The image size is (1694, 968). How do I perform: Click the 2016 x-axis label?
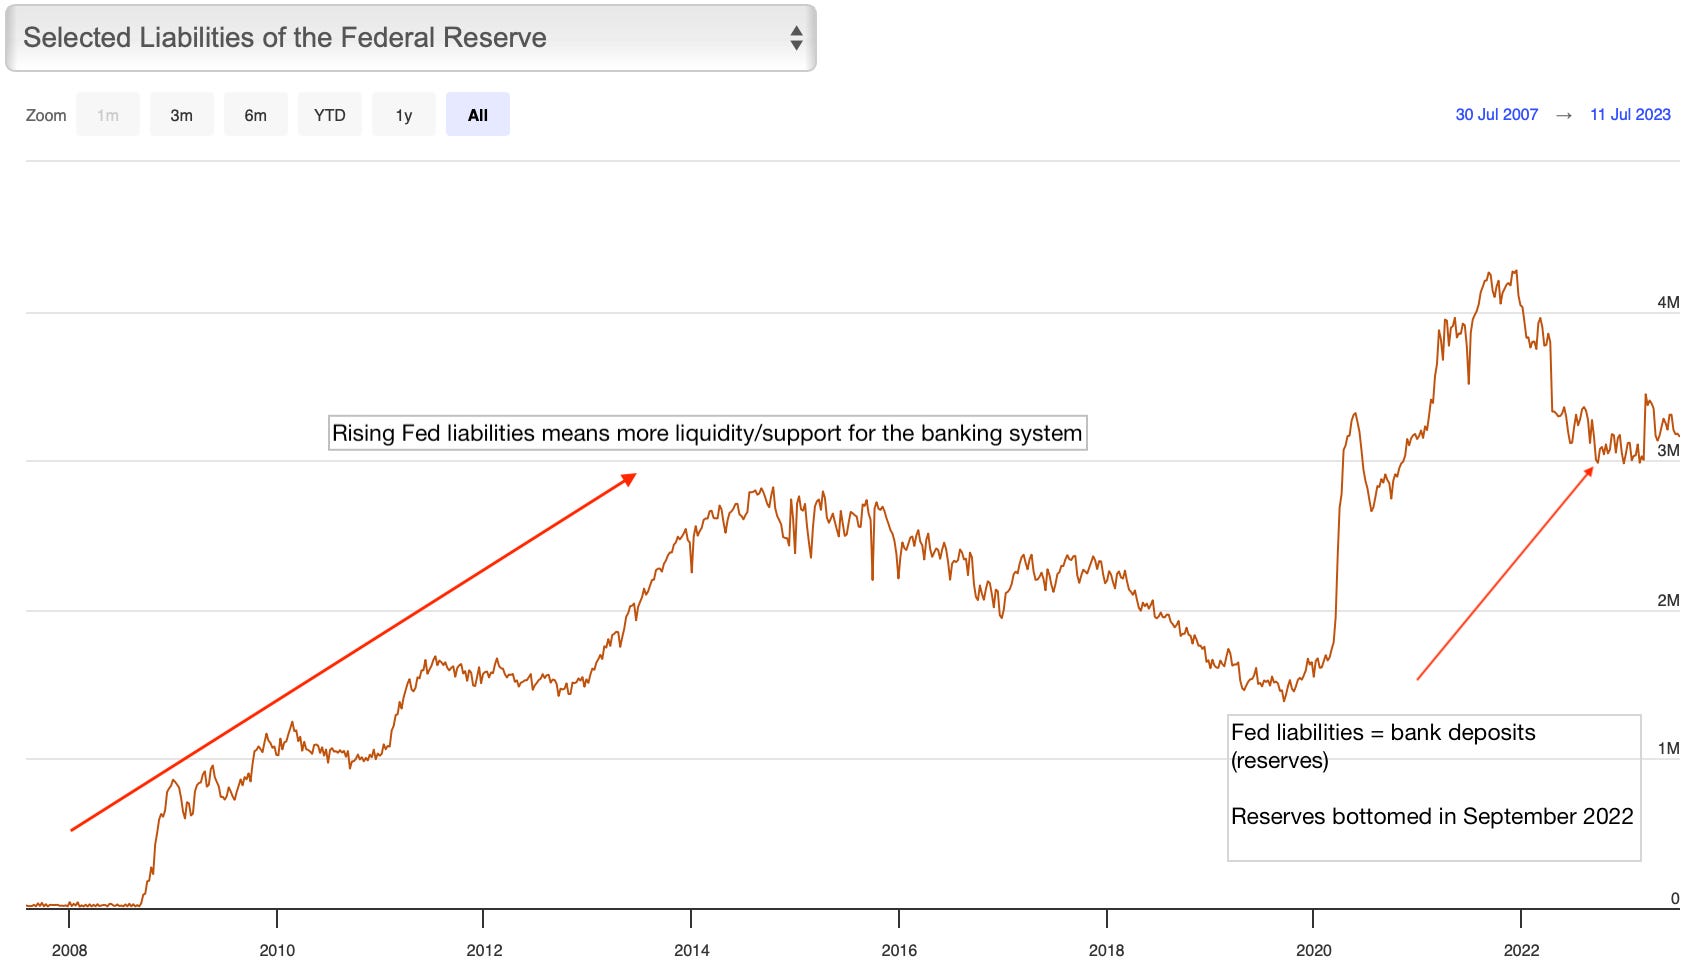click(x=899, y=950)
